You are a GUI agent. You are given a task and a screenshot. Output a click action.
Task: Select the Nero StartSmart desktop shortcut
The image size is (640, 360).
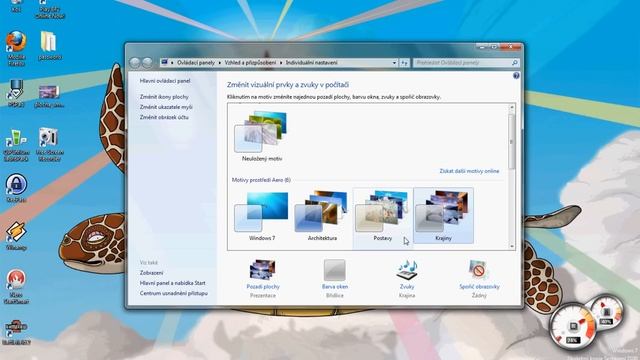point(16,287)
